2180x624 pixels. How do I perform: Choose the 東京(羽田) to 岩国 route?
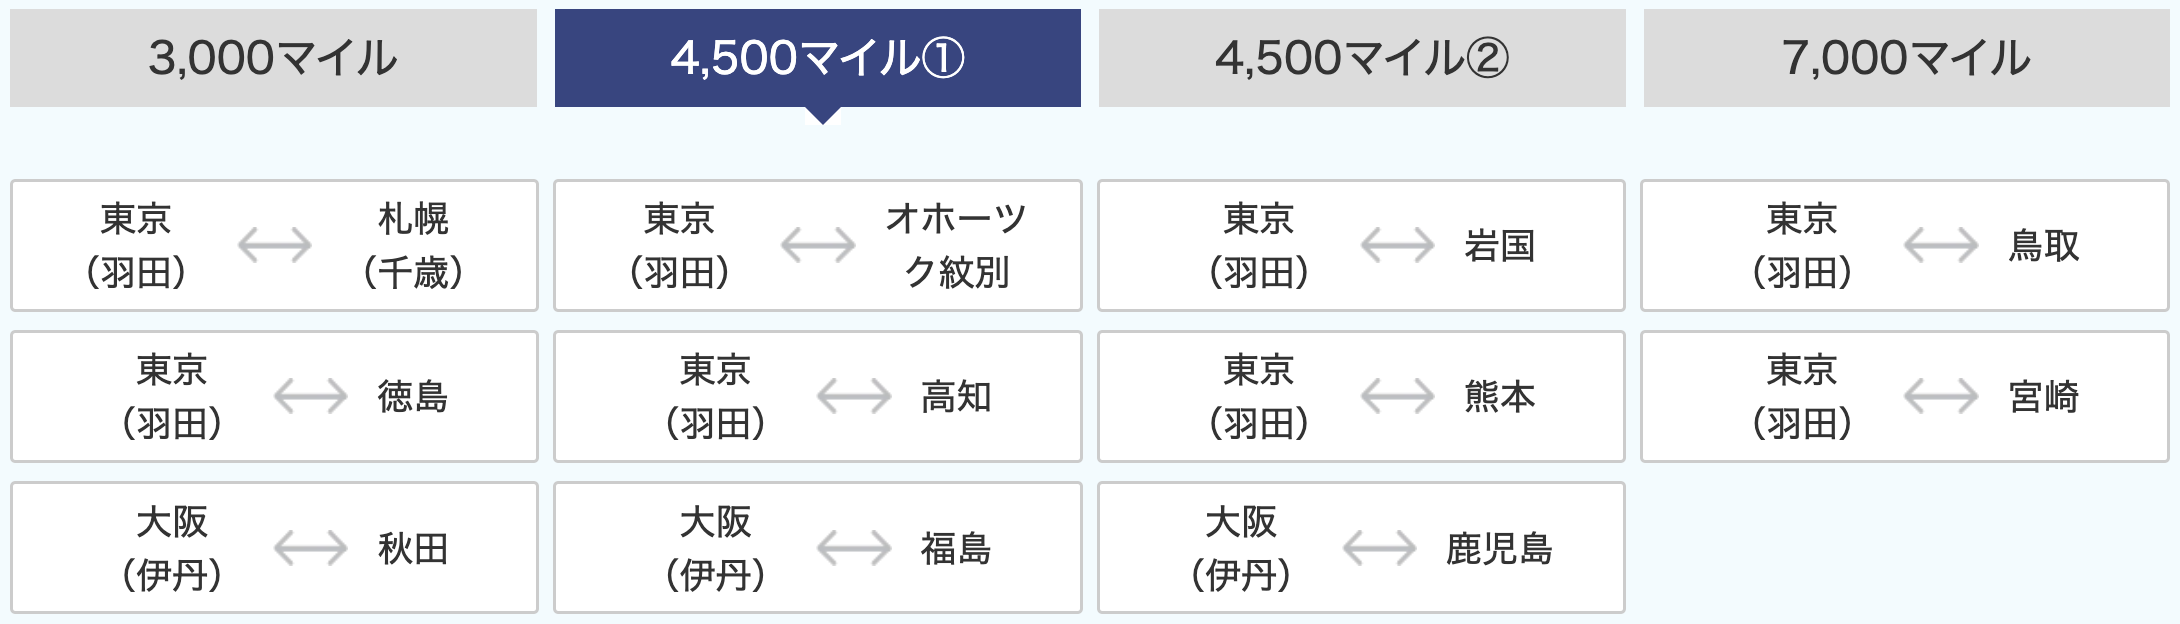(1361, 246)
